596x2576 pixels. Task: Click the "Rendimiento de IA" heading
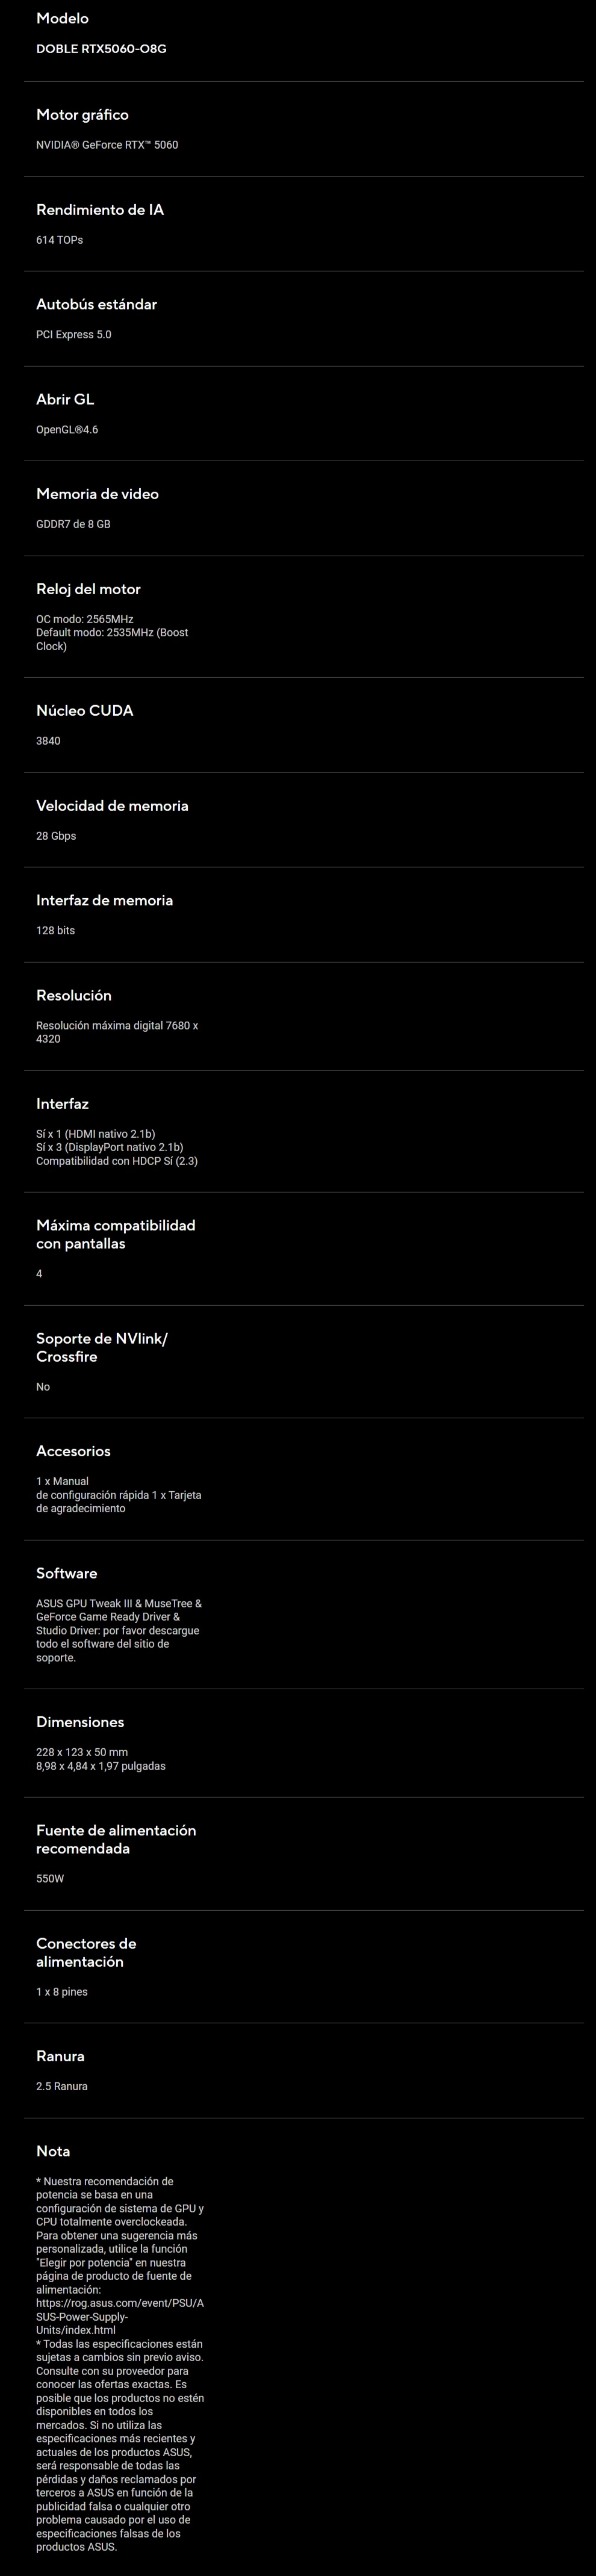pos(100,210)
